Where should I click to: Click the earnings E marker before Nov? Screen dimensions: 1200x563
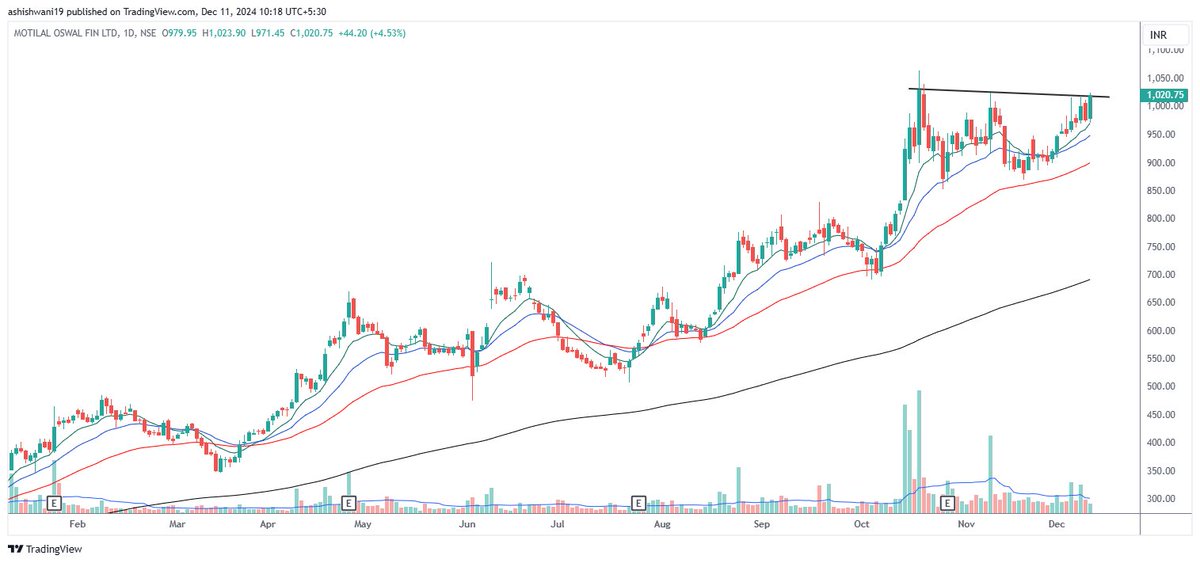click(x=948, y=502)
